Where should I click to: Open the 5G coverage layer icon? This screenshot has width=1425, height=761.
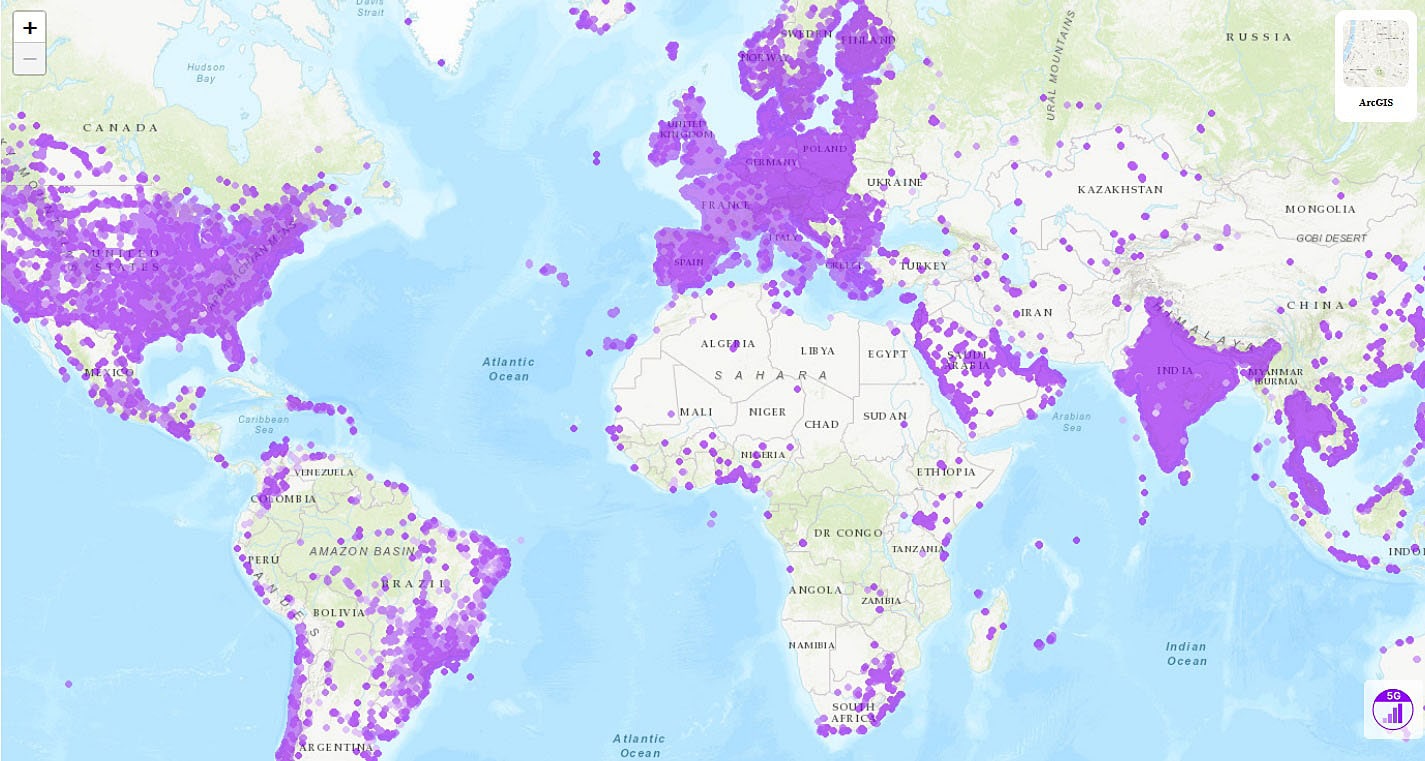click(1392, 709)
